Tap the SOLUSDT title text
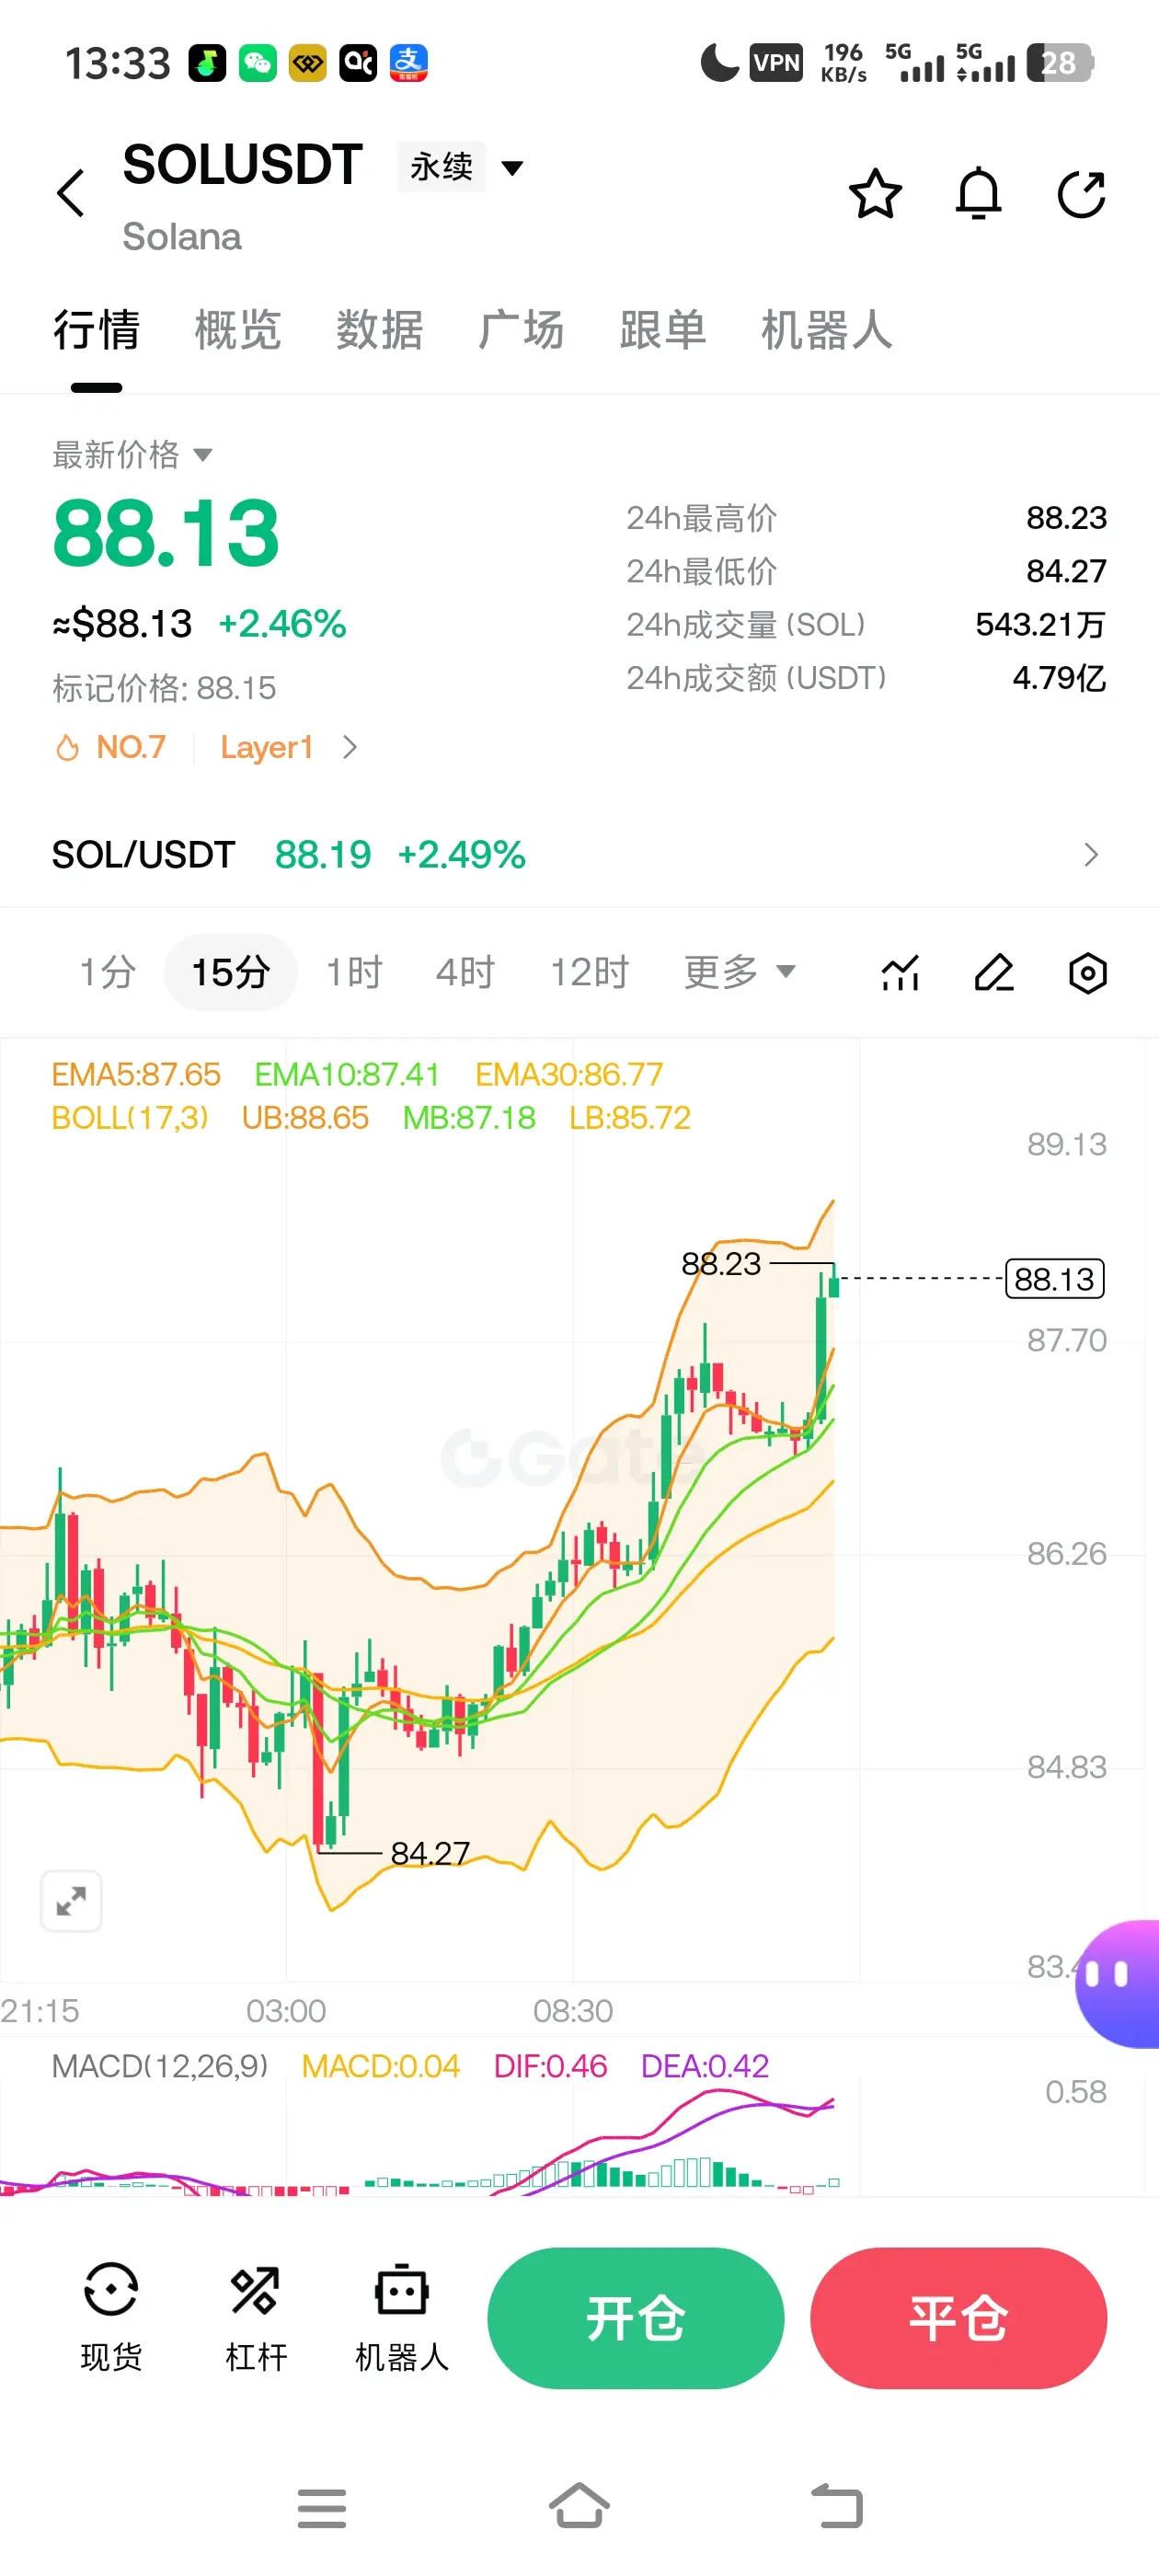 [242, 165]
